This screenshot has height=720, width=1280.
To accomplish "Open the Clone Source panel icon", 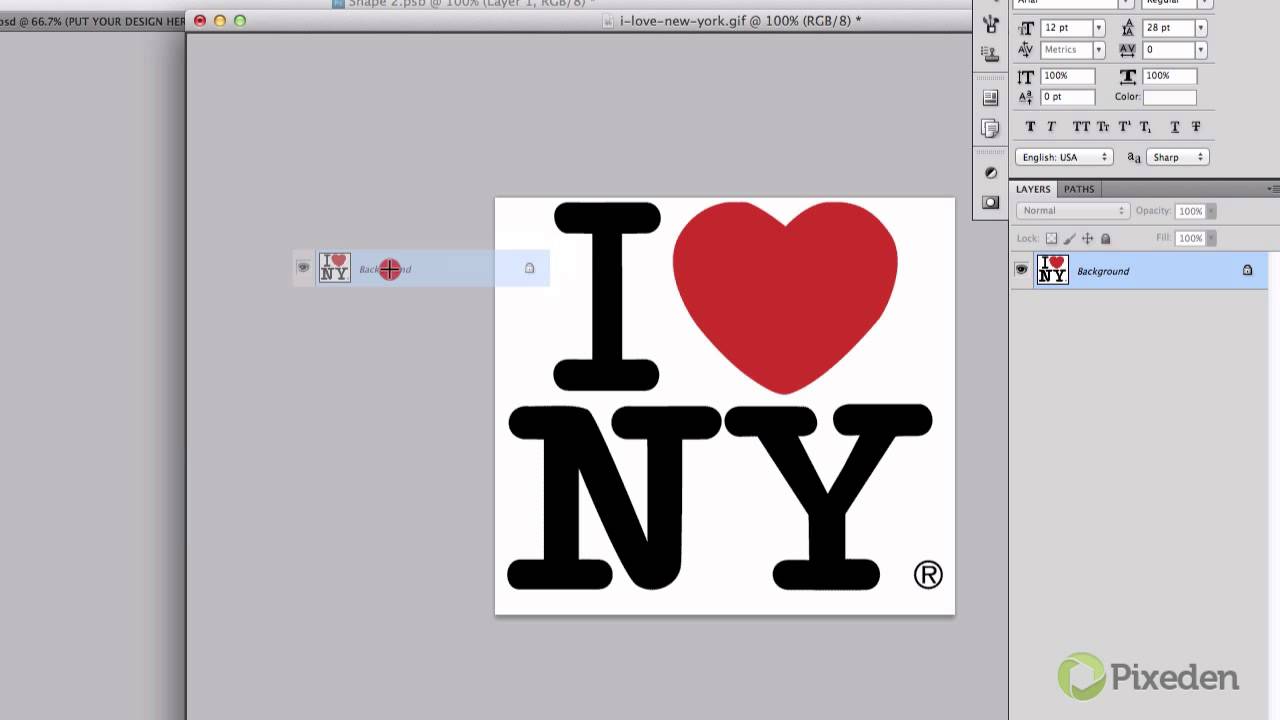I will 991,53.
